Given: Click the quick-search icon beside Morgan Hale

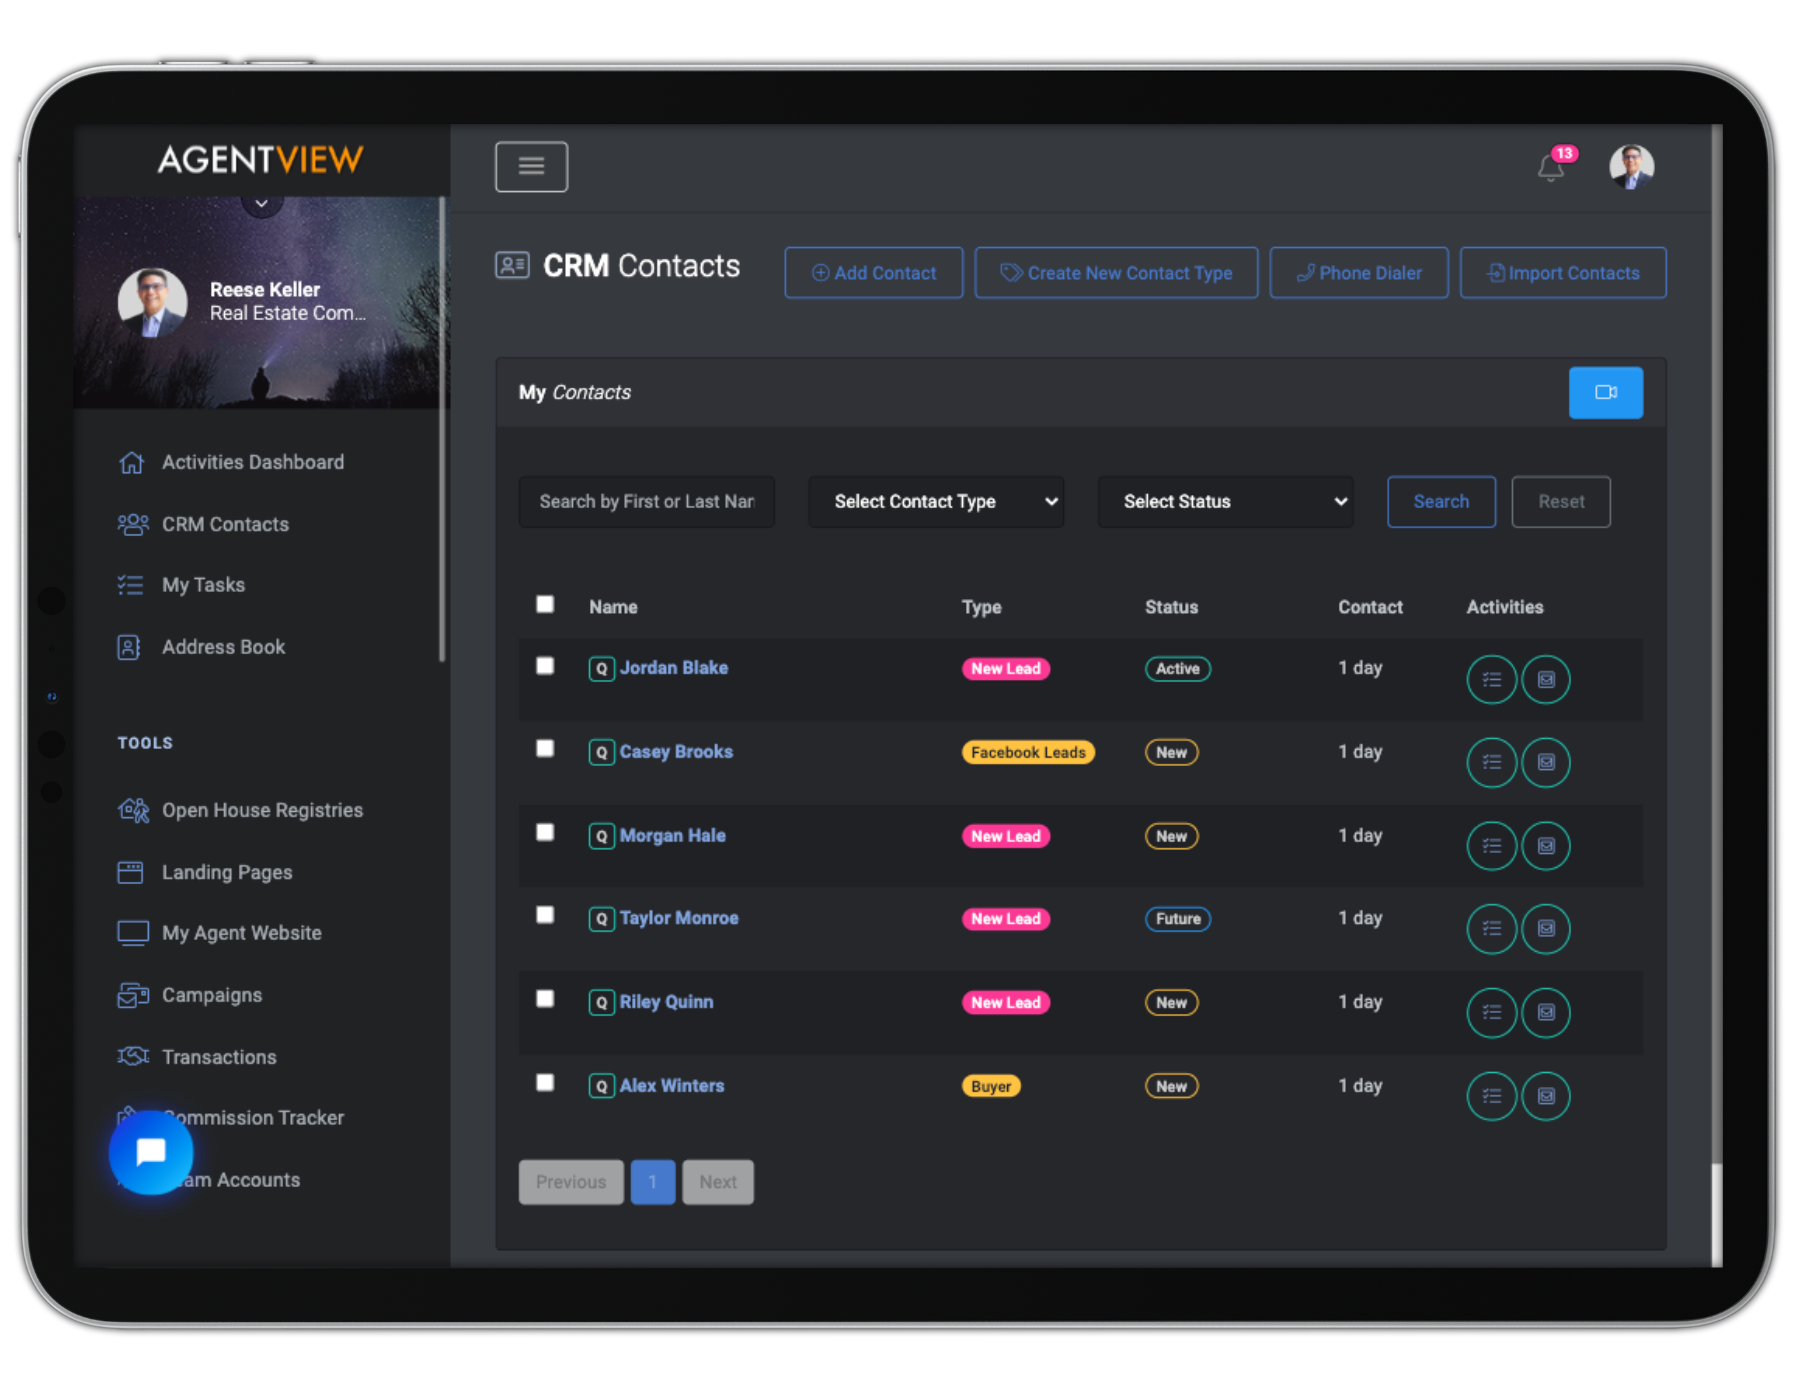Looking at the screenshot, I should [x=601, y=836].
